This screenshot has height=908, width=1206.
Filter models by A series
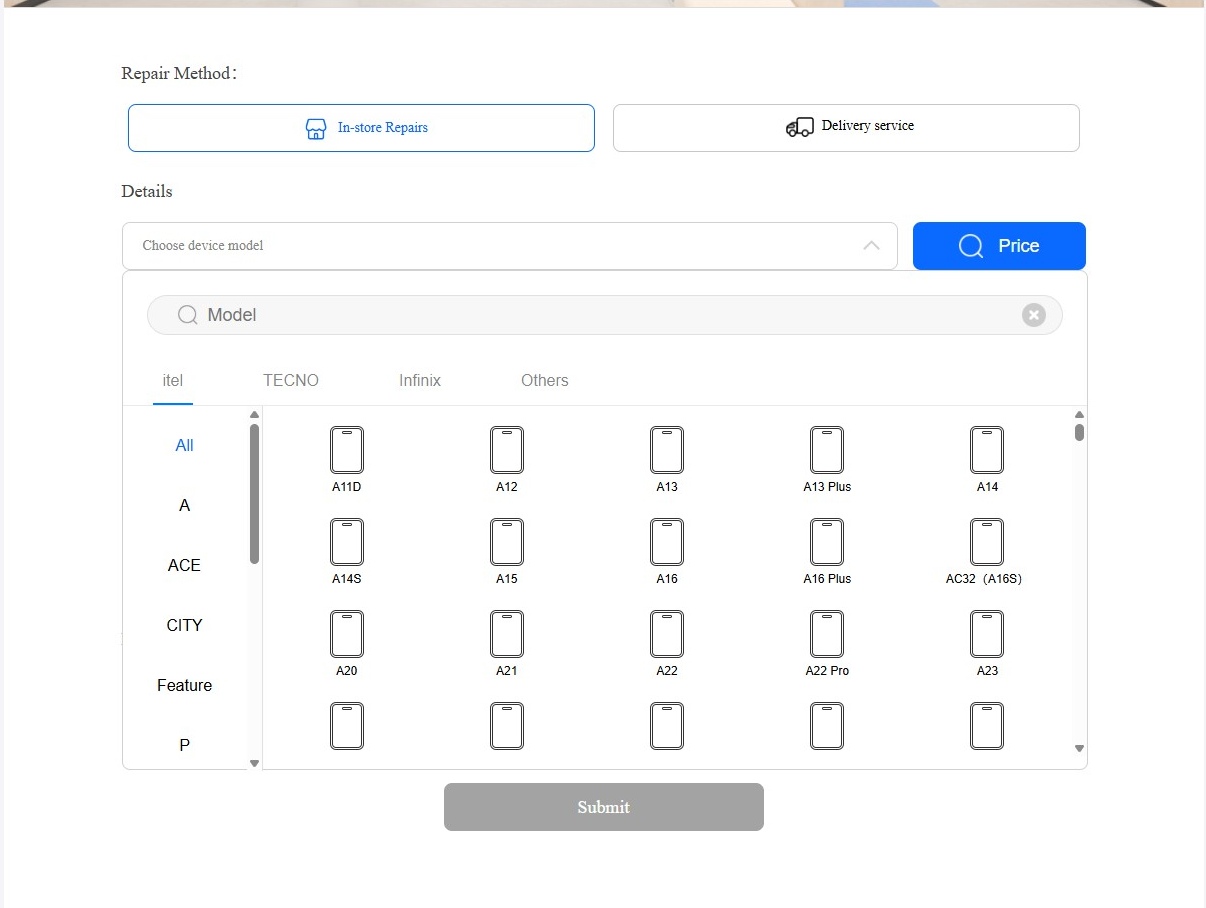[185, 506]
